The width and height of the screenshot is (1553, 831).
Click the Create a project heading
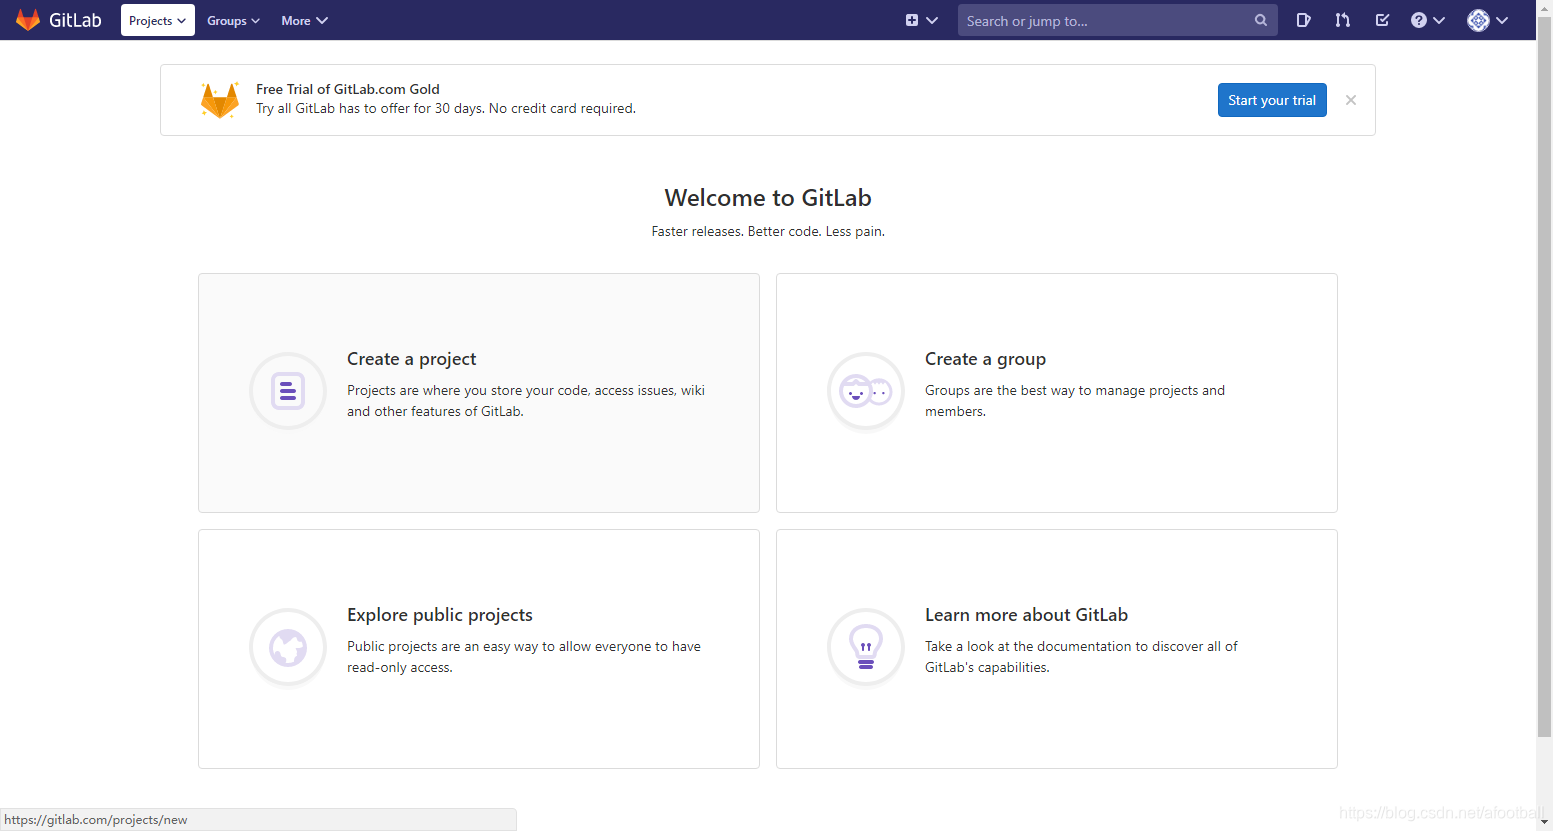tap(411, 359)
